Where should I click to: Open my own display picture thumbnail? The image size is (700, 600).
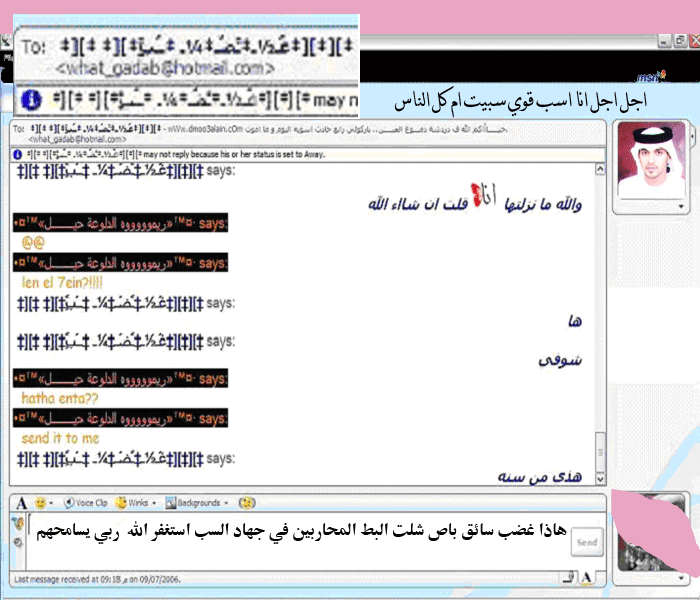651,532
